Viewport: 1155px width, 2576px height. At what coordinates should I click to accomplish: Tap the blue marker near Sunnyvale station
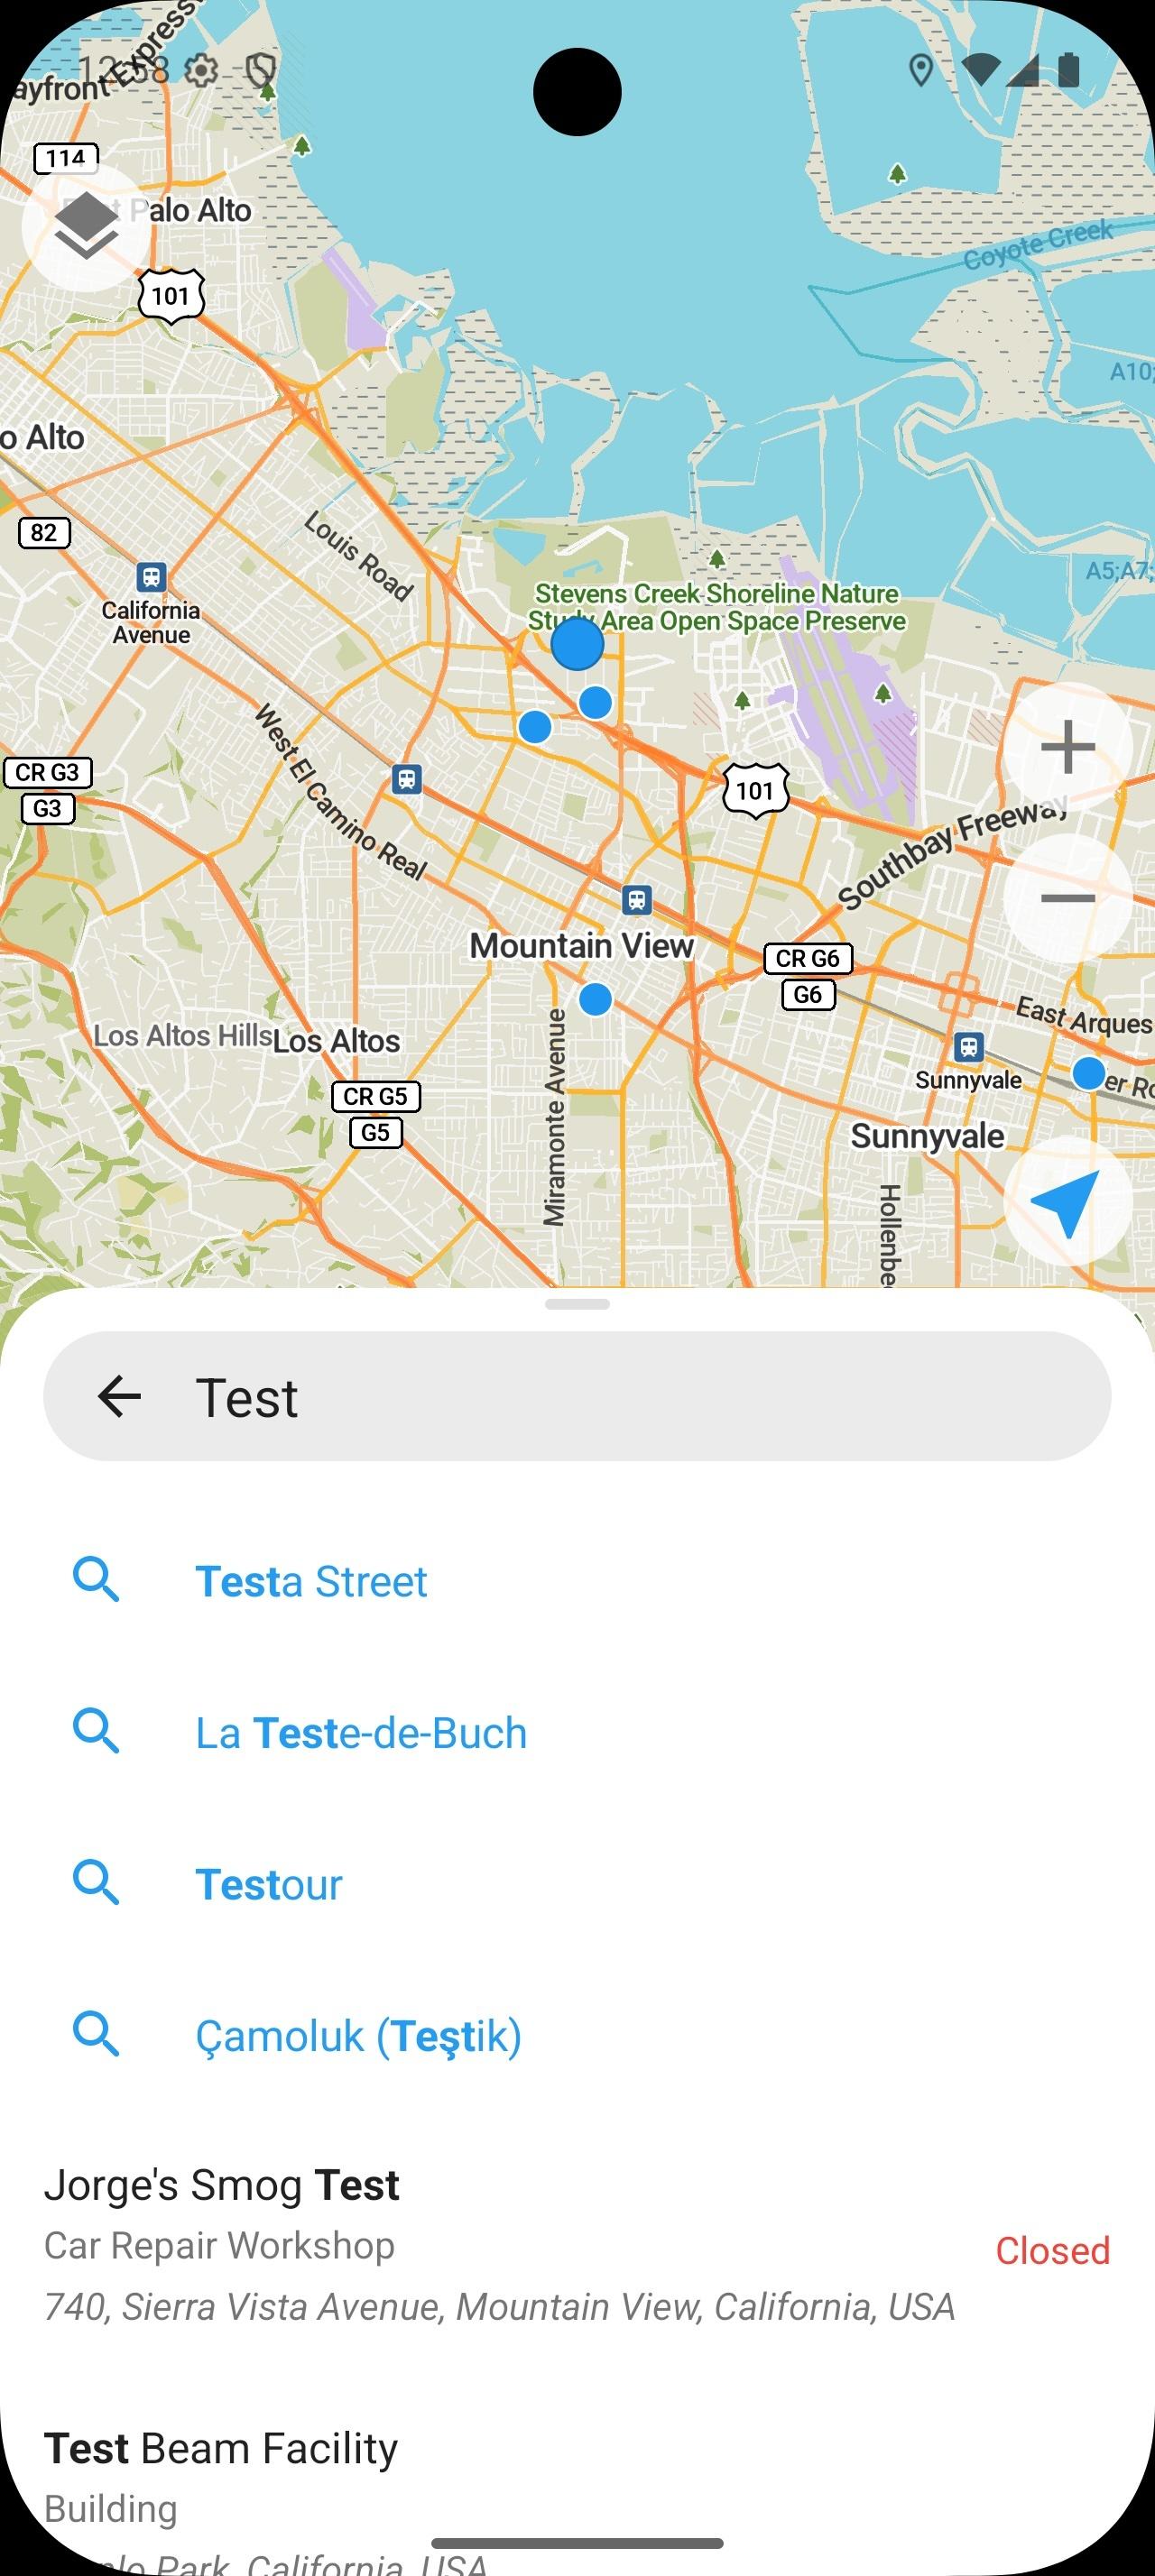tap(1088, 1073)
